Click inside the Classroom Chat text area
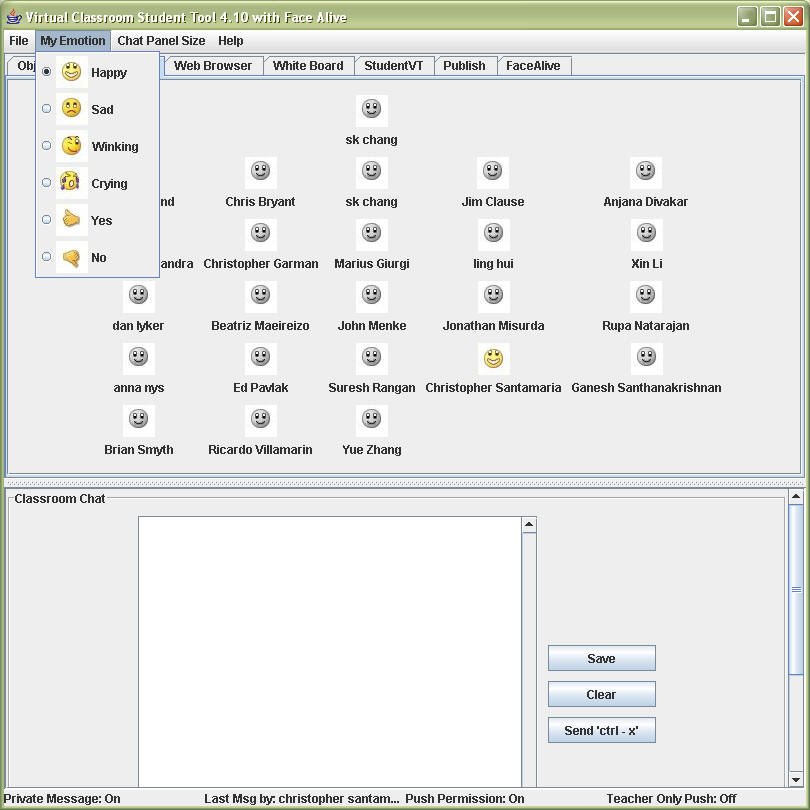 pyautogui.click(x=330, y=650)
